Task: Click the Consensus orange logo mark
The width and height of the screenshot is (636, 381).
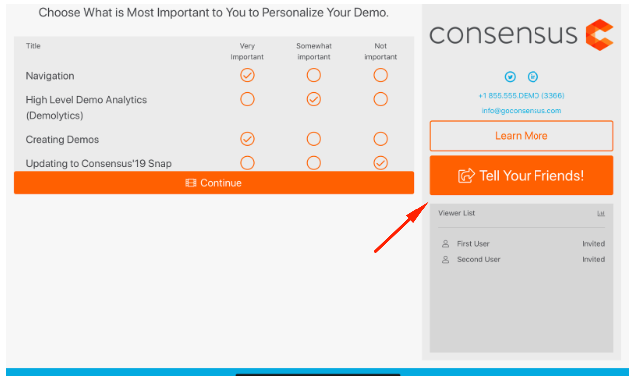Action: (x=599, y=35)
